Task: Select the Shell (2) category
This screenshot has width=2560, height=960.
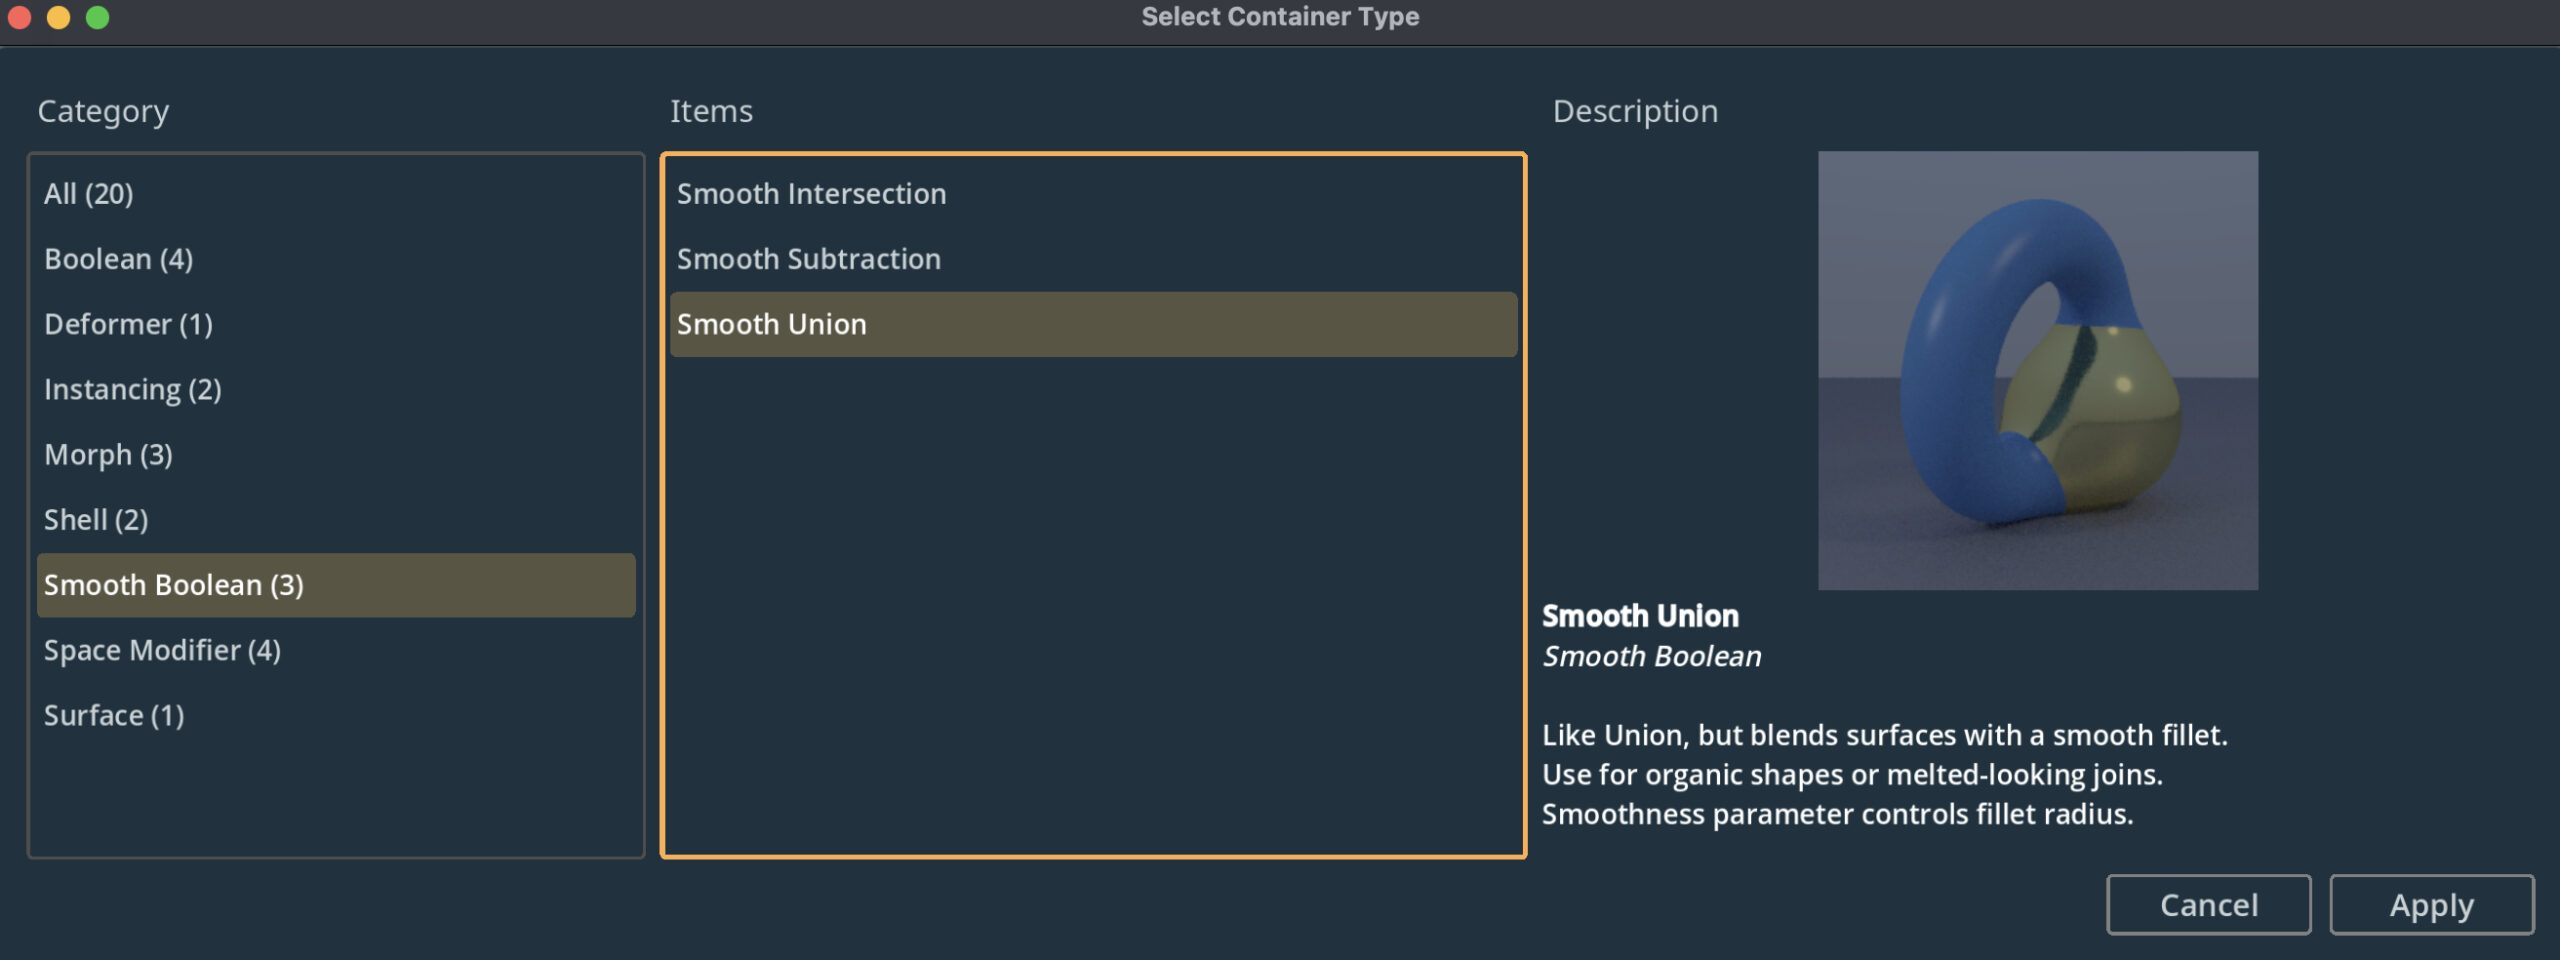Action: pos(336,520)
